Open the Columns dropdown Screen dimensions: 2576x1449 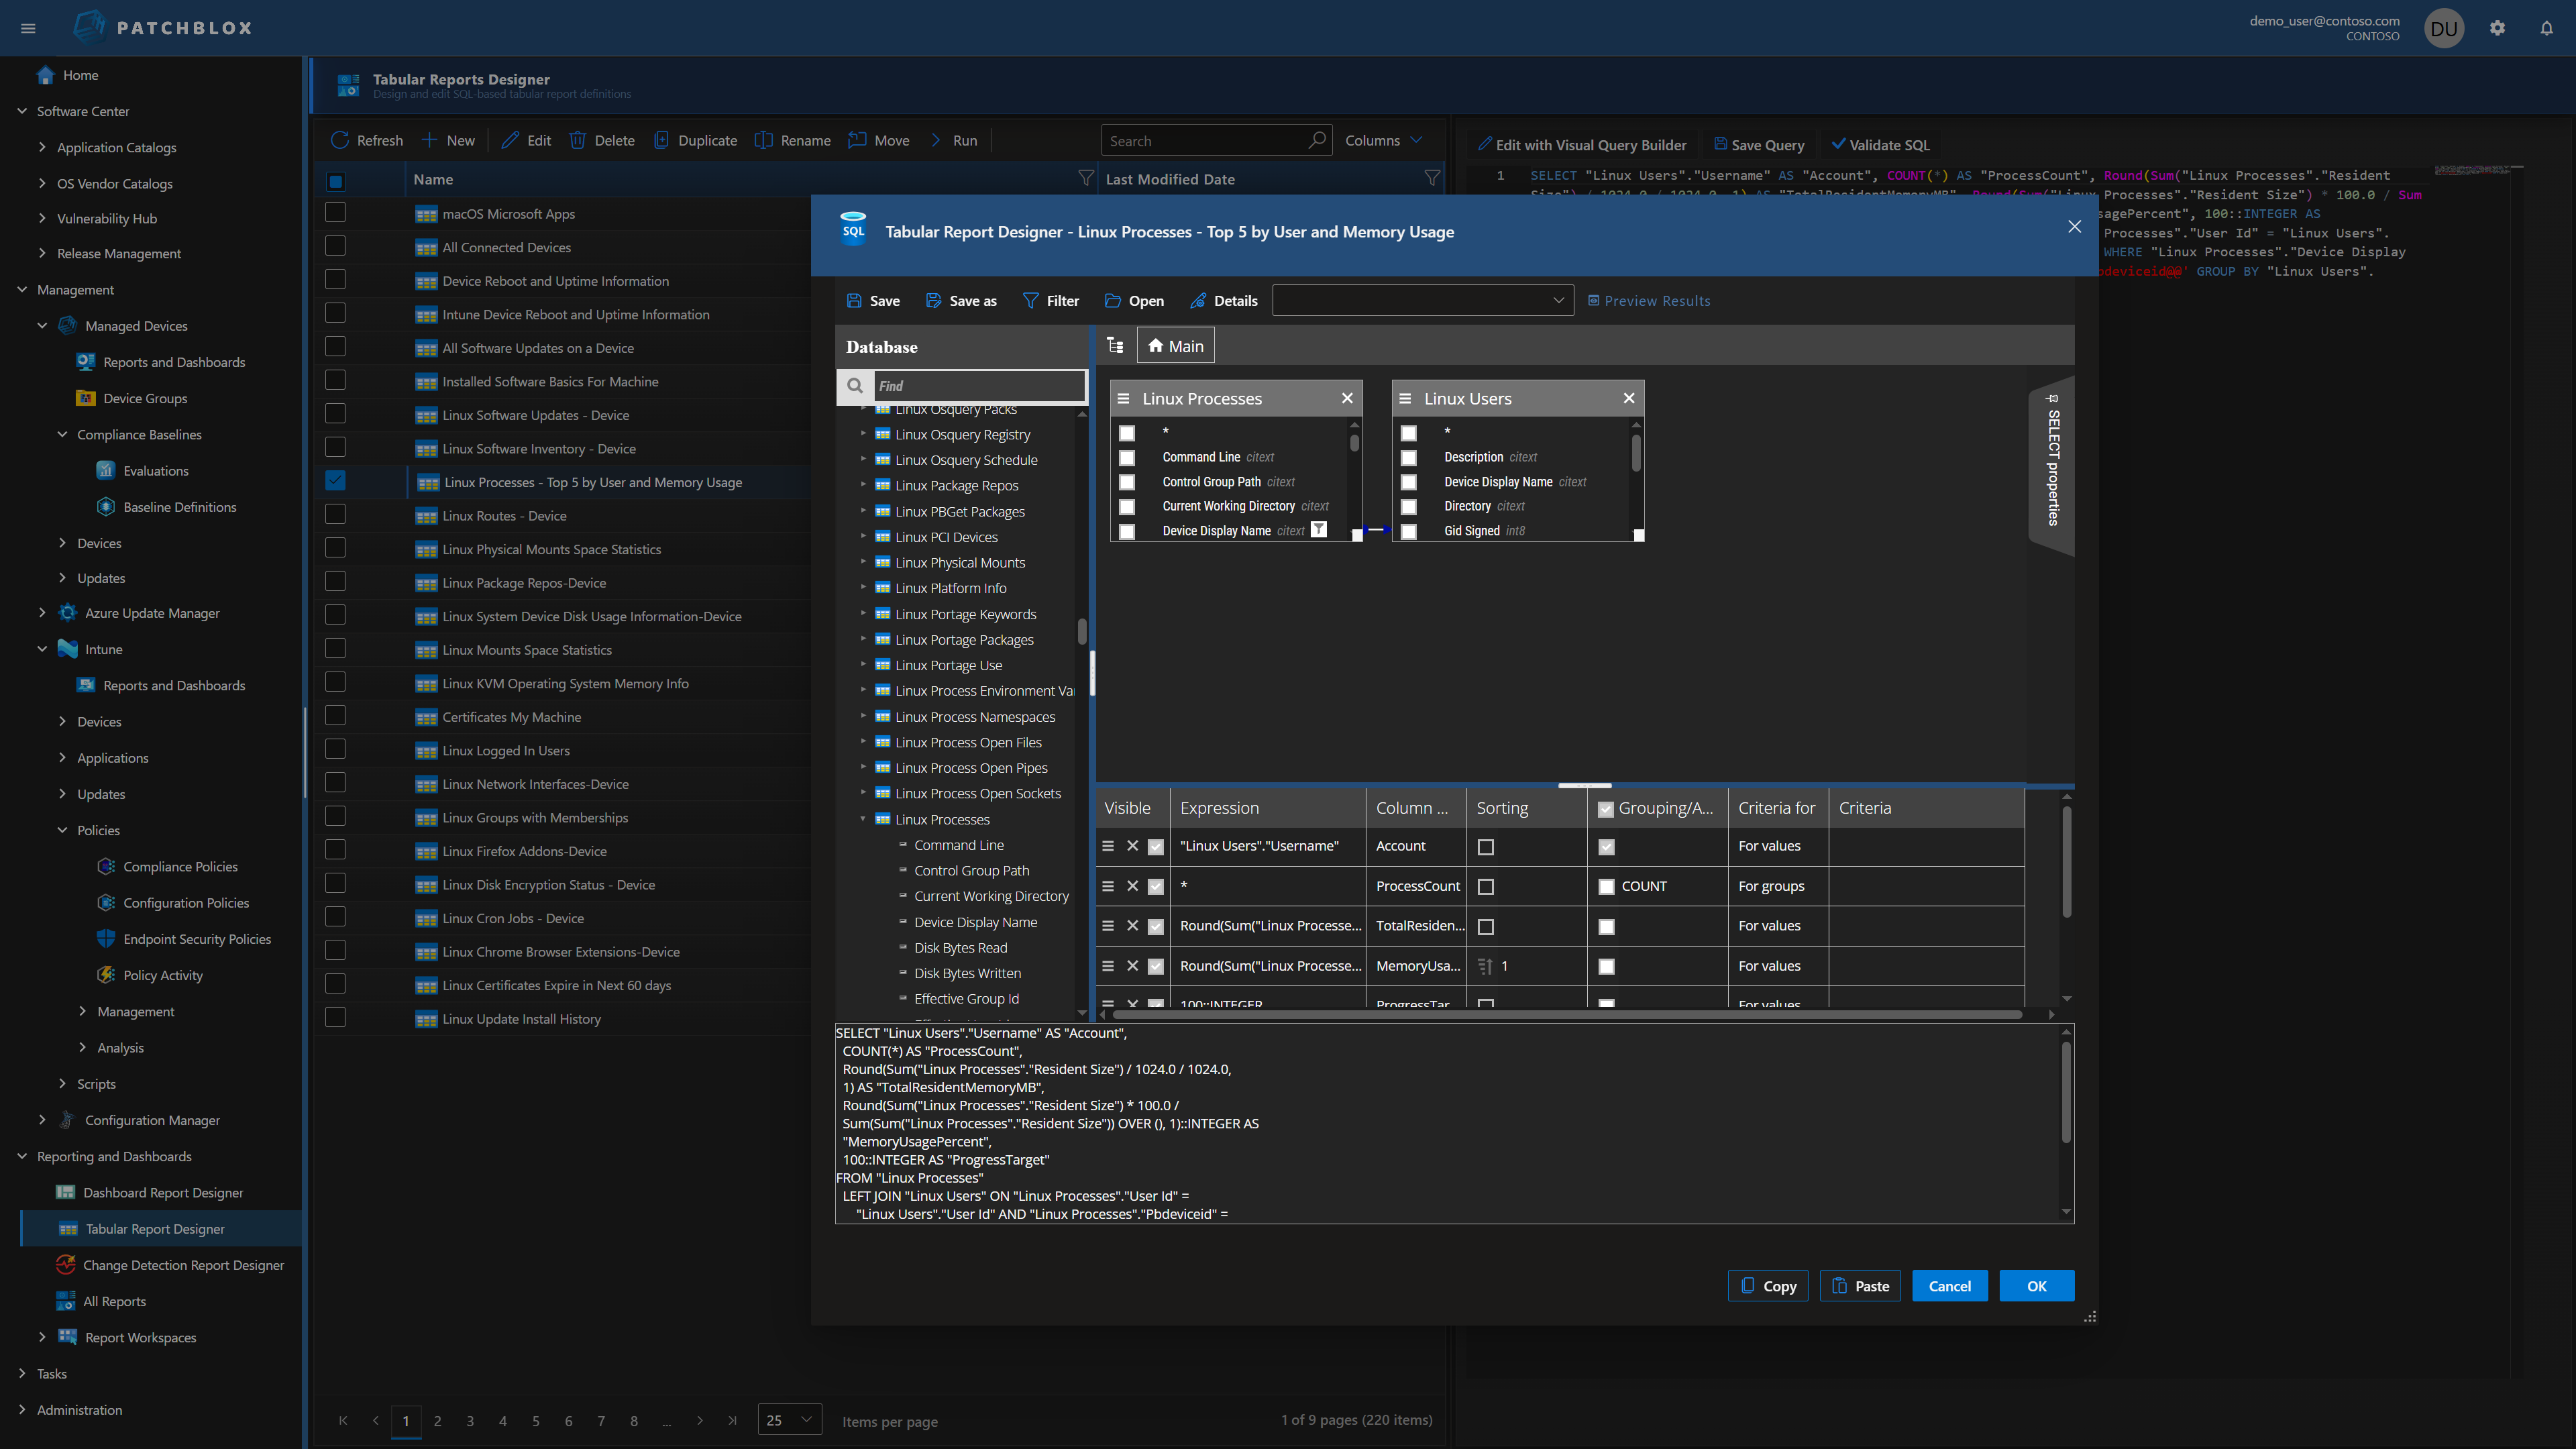pos(1384,140)
